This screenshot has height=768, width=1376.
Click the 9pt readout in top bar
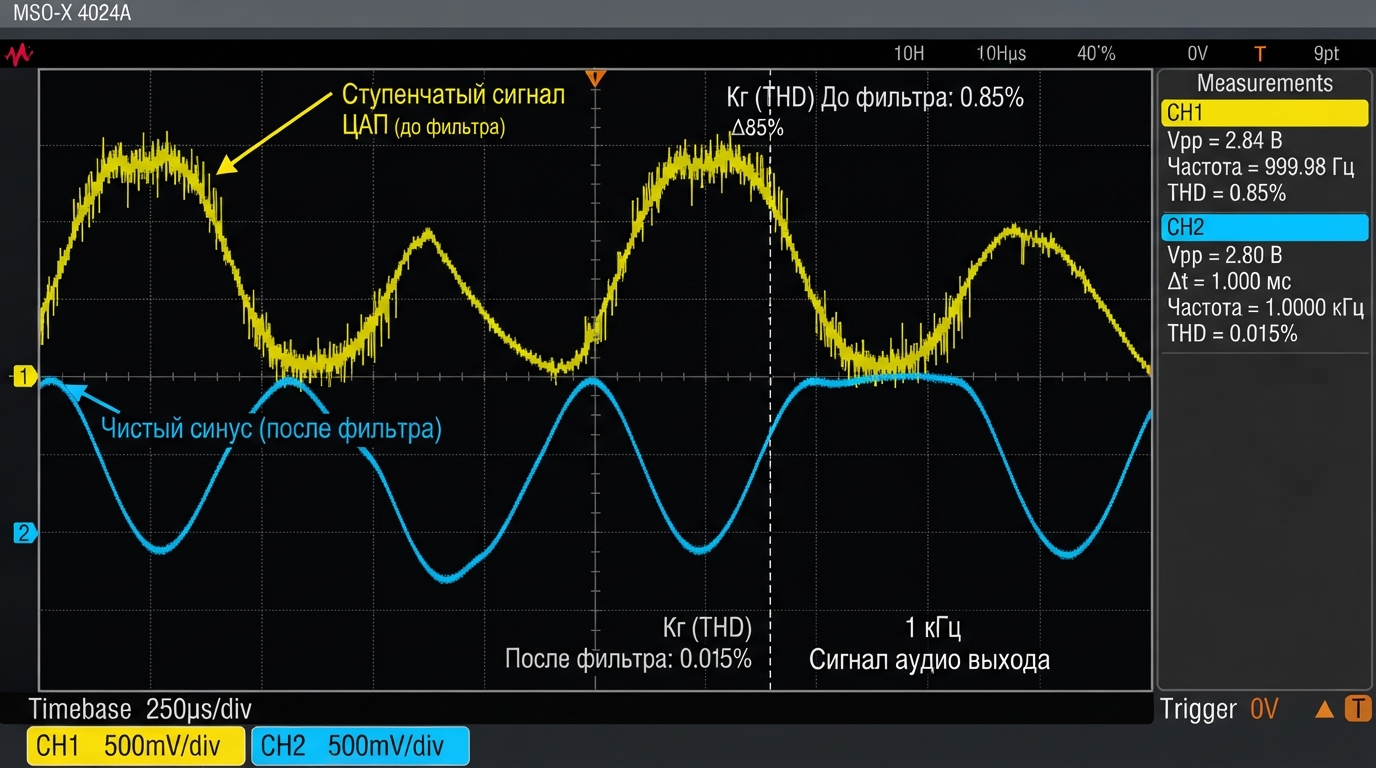click(1326, 54)
